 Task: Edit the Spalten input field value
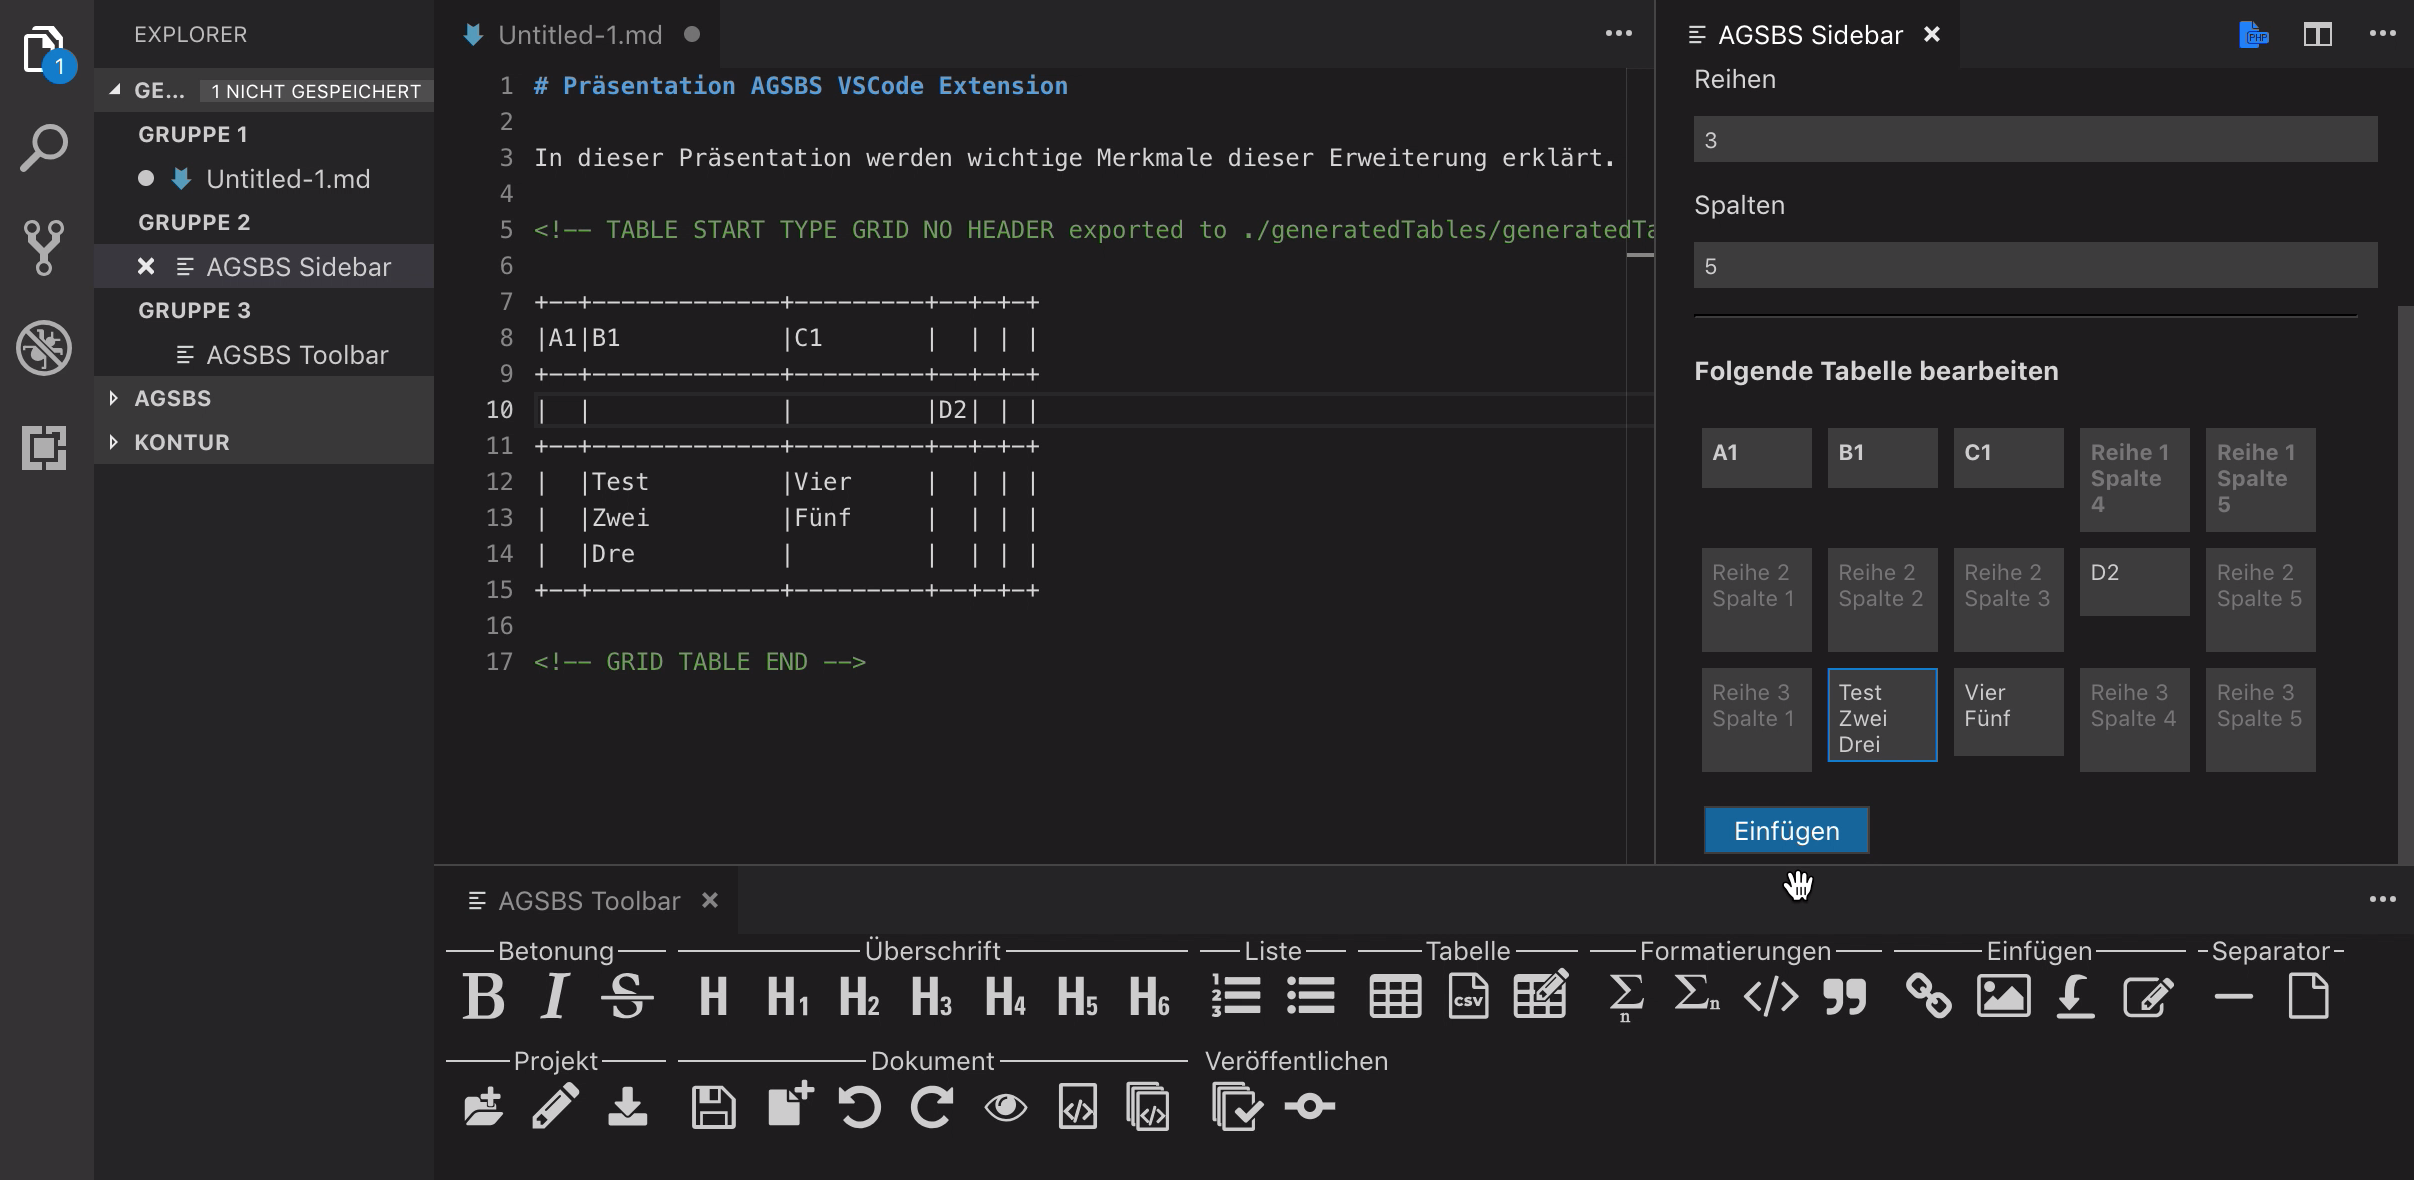pos(2035,265)
